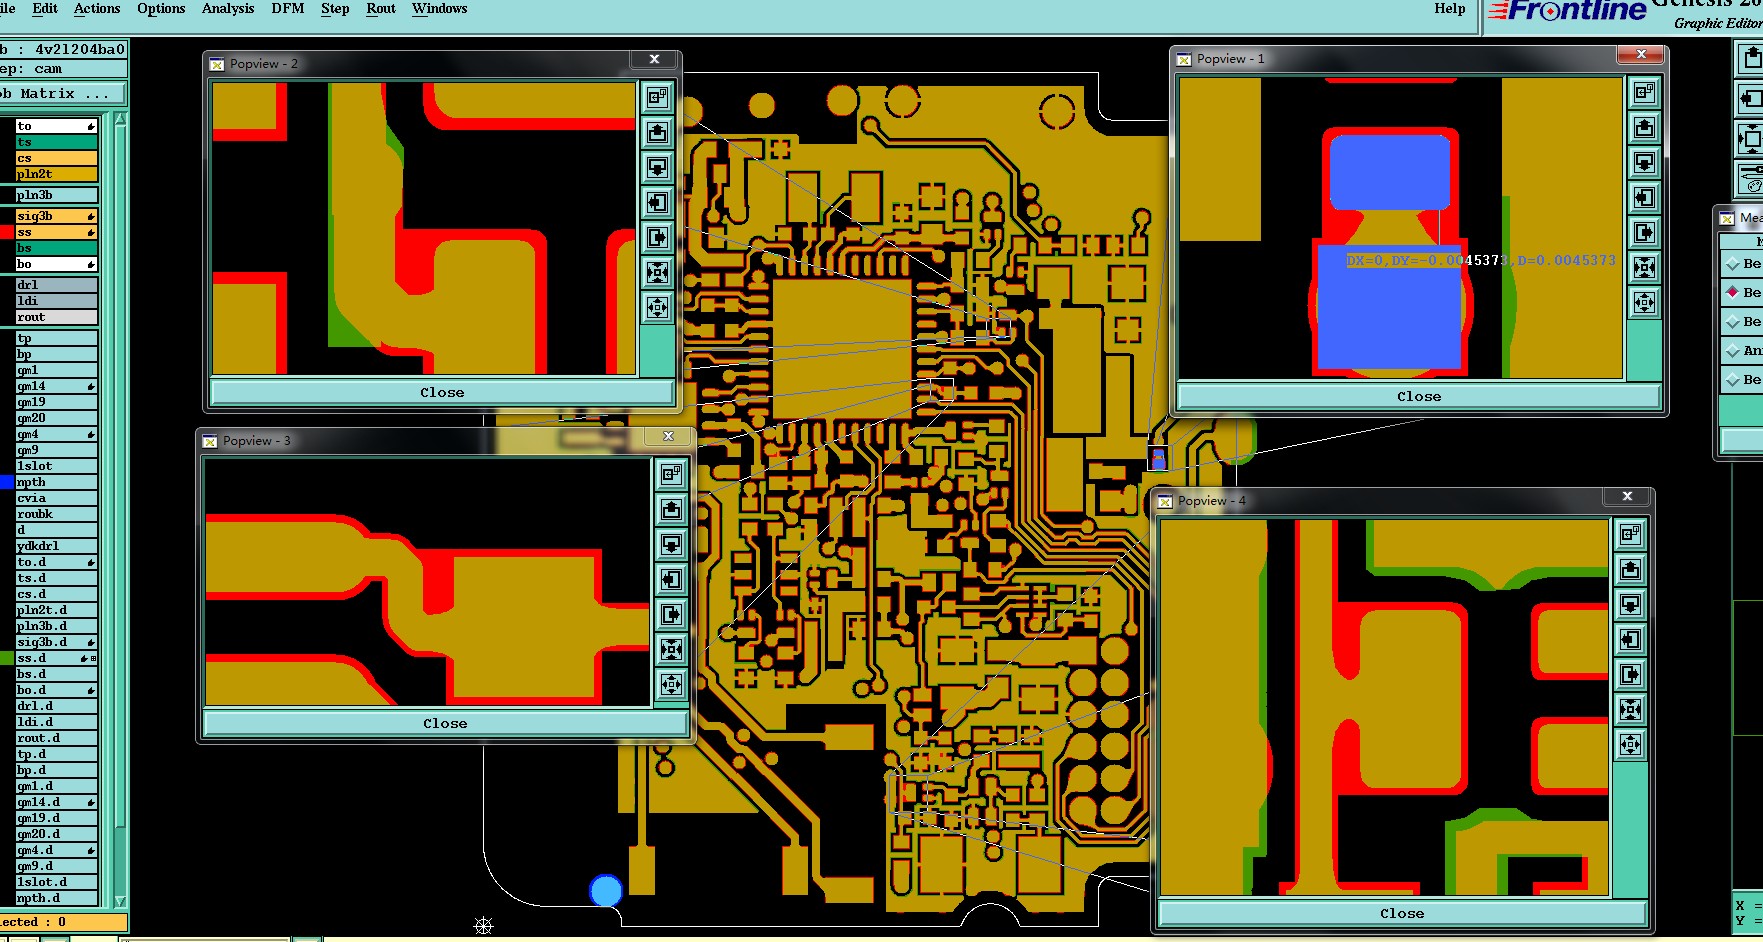Open the Job Matrix selector
The width and height of the screenshot is (1763, 942).
coord(62,94)
